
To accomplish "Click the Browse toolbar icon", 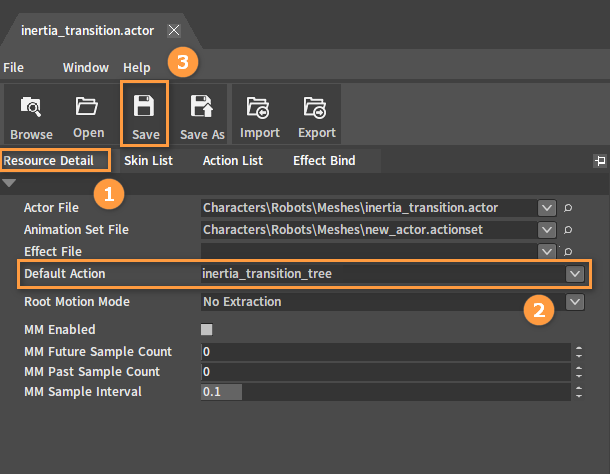I will point(31,106).
